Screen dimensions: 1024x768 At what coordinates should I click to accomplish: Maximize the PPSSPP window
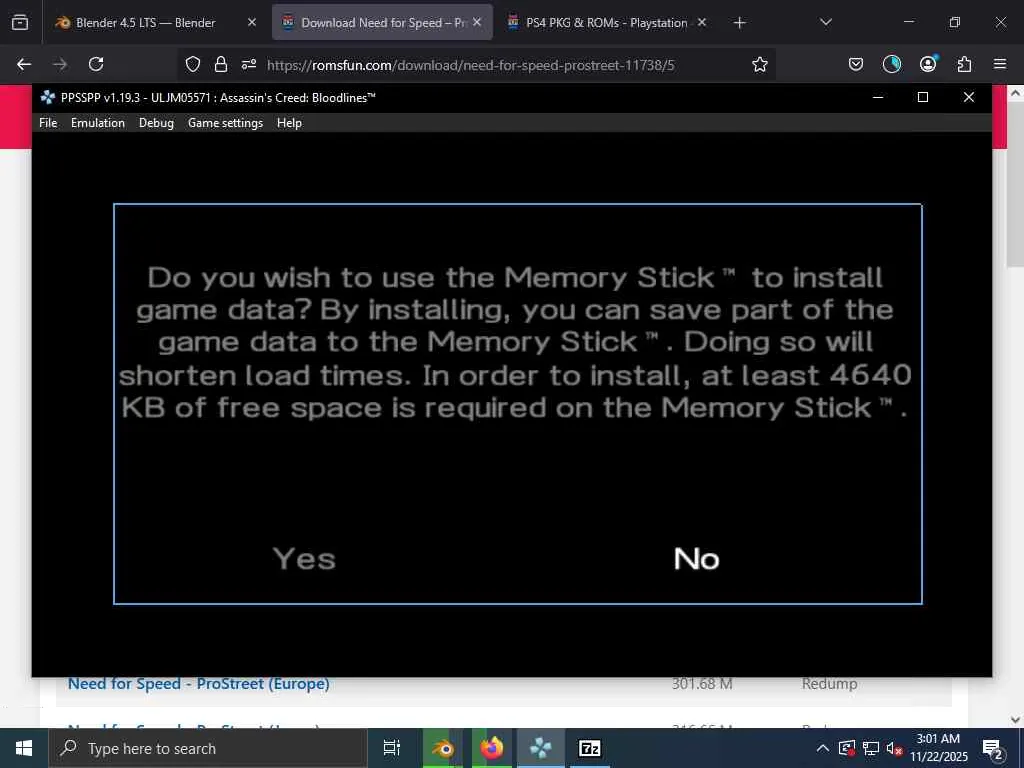(923, 97)
